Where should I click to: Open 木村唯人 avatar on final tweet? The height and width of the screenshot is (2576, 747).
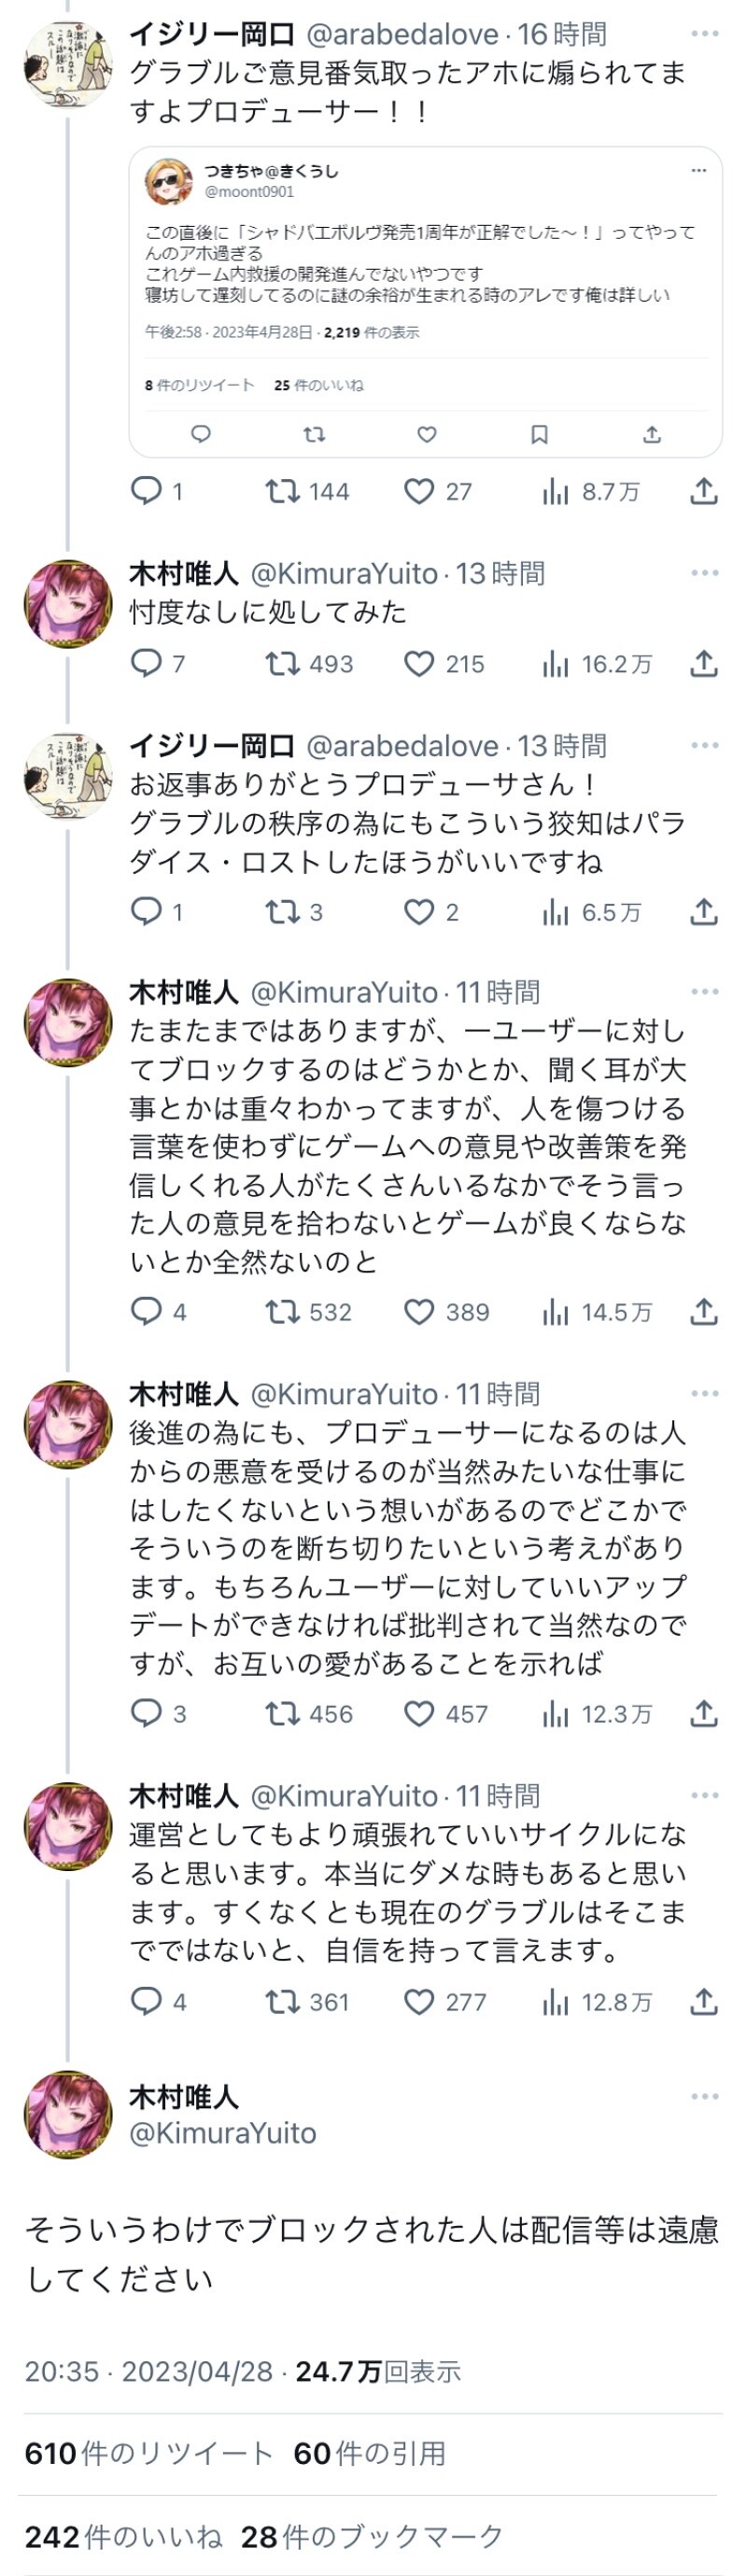pos(67,2114)
